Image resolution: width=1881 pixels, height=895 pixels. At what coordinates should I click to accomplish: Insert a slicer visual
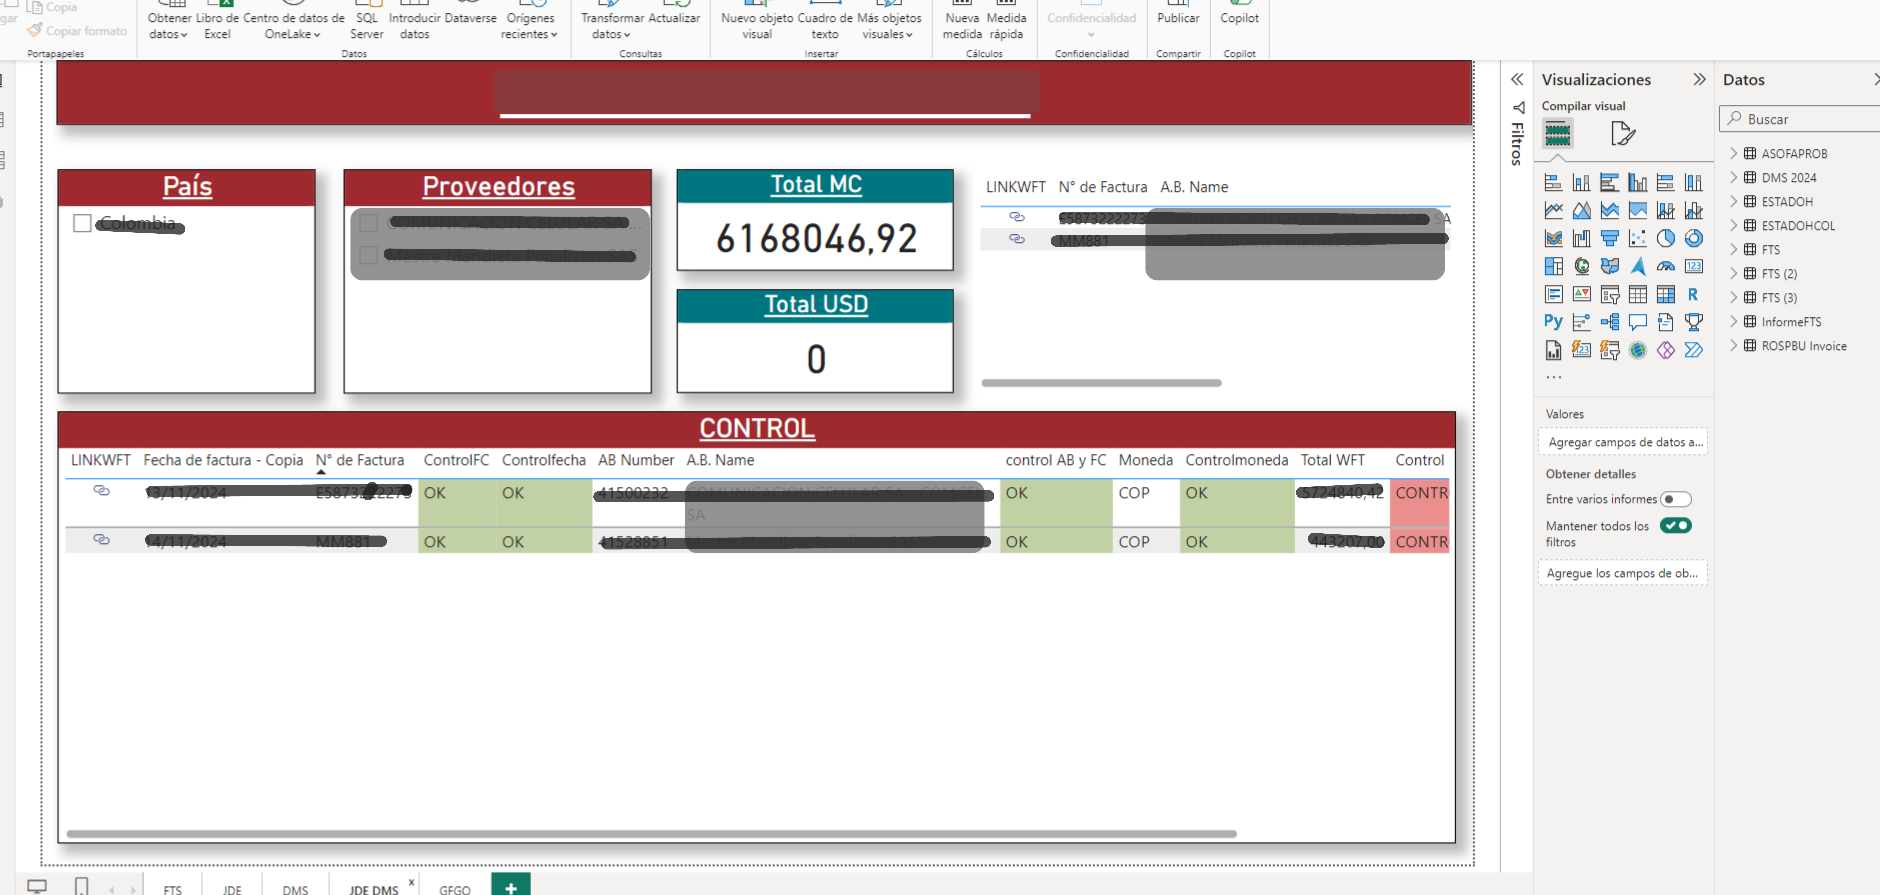click(1609, 295)
